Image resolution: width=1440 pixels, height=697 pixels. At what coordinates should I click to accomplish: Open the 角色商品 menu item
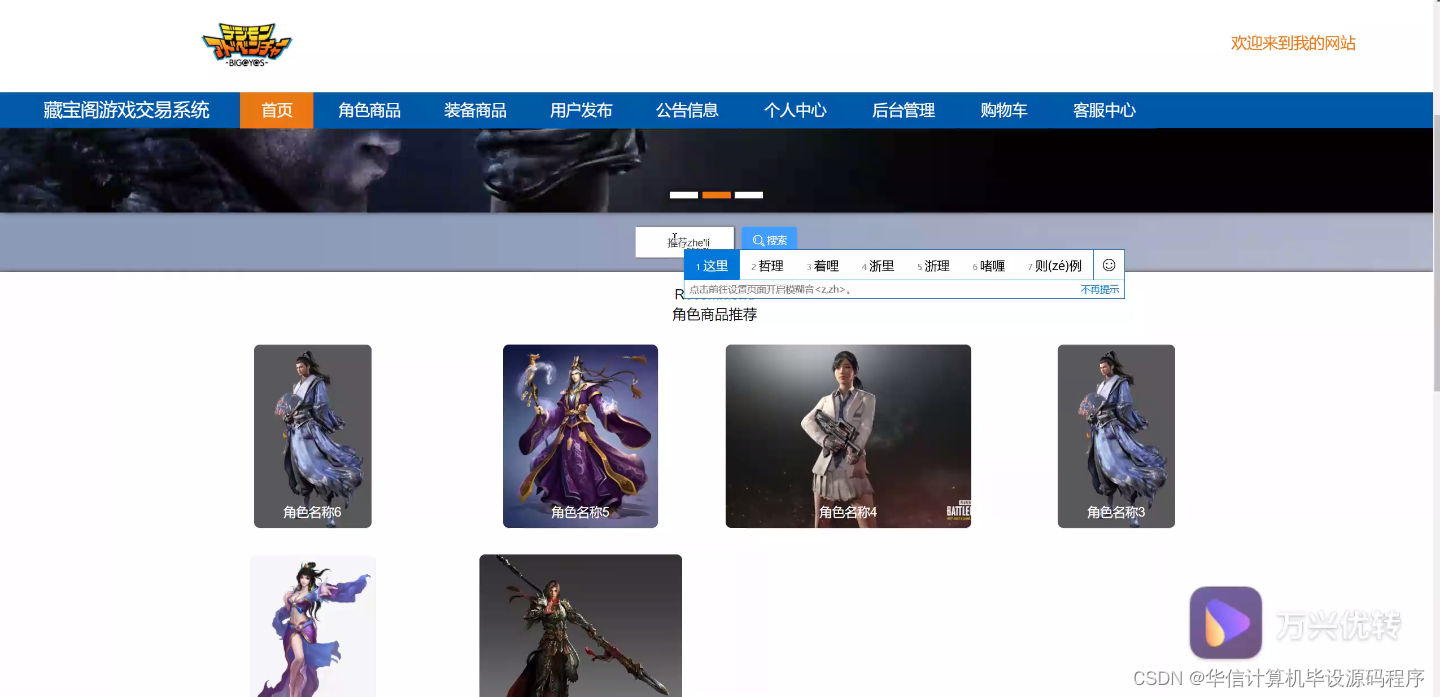(369, 110)
